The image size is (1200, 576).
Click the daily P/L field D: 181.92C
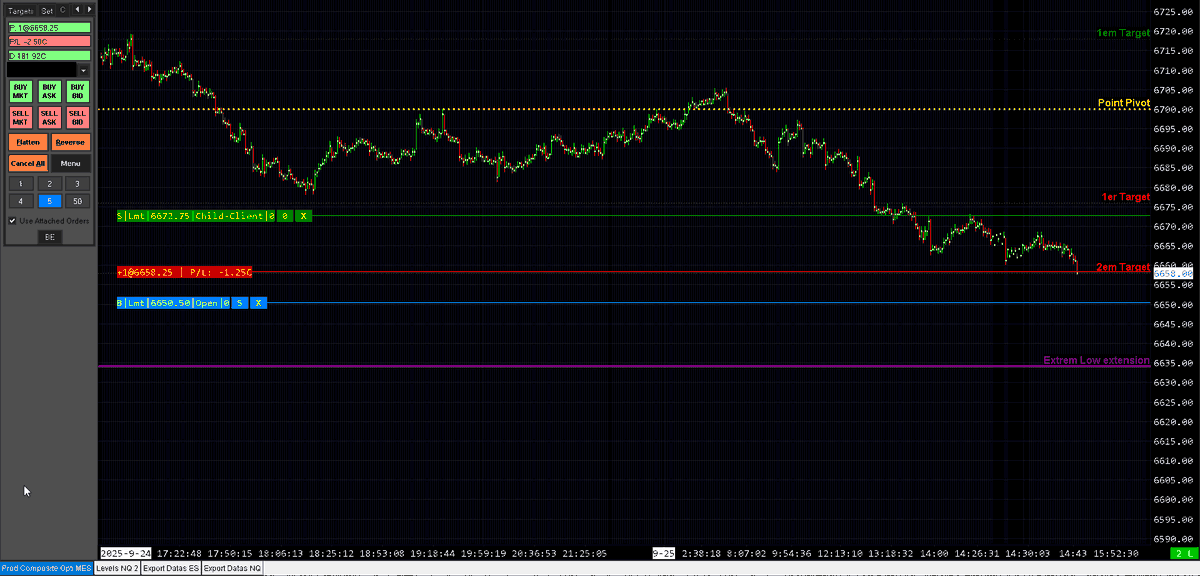(49, 56)
